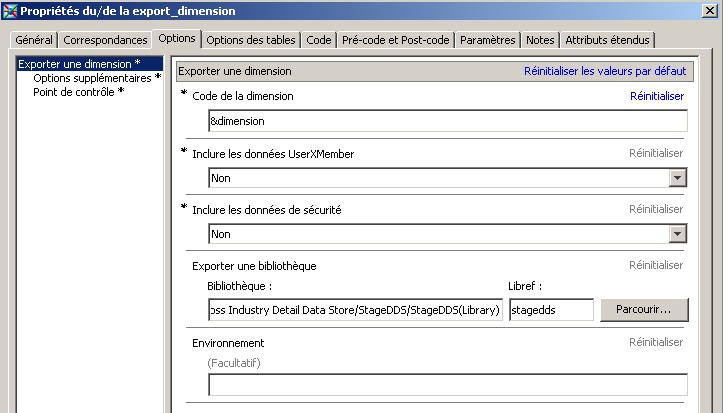This screenshot has height=413, width=723.
Task: Switch to the Général tab
Action: point(34,40)
